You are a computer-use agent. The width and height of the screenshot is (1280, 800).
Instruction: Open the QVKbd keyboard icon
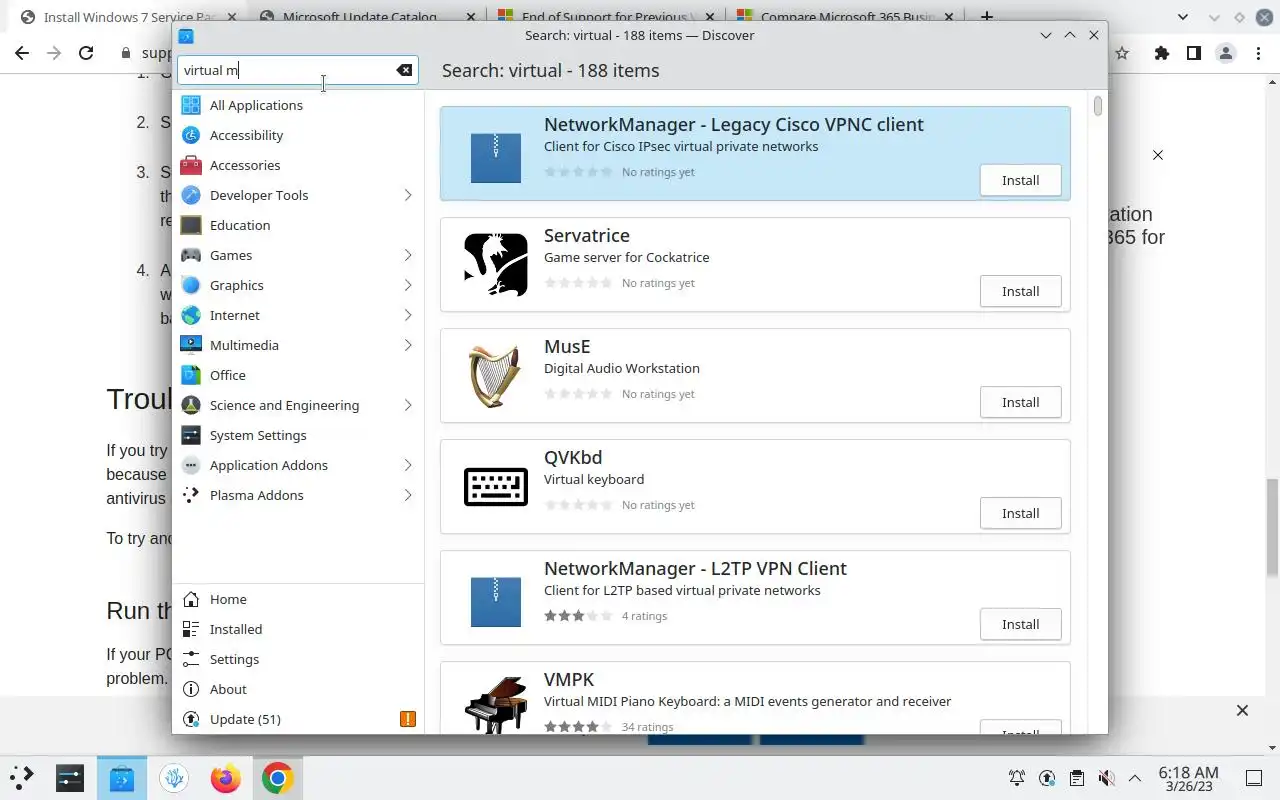coord(496,486)
